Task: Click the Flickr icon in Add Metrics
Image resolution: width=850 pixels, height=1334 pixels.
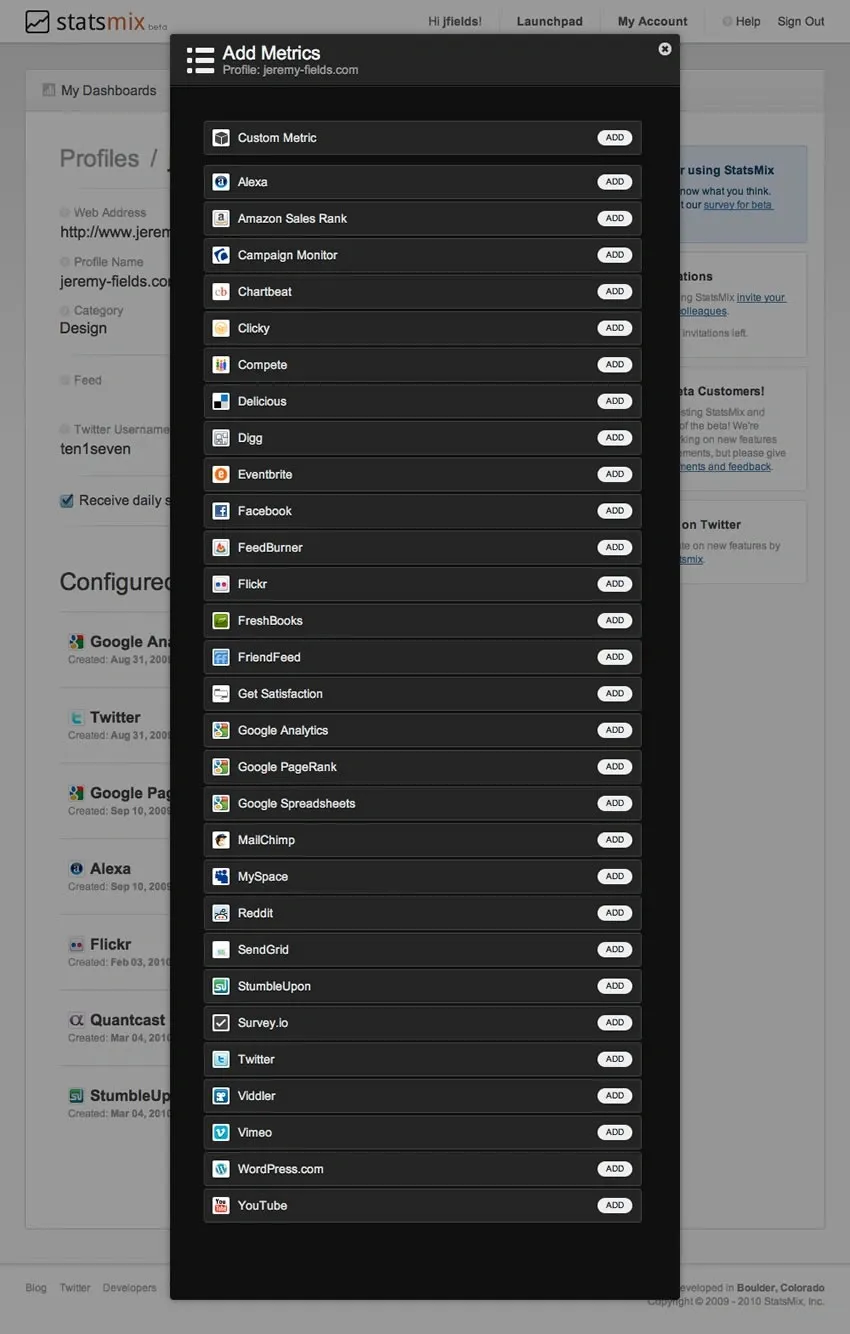Action: point(221,584)
